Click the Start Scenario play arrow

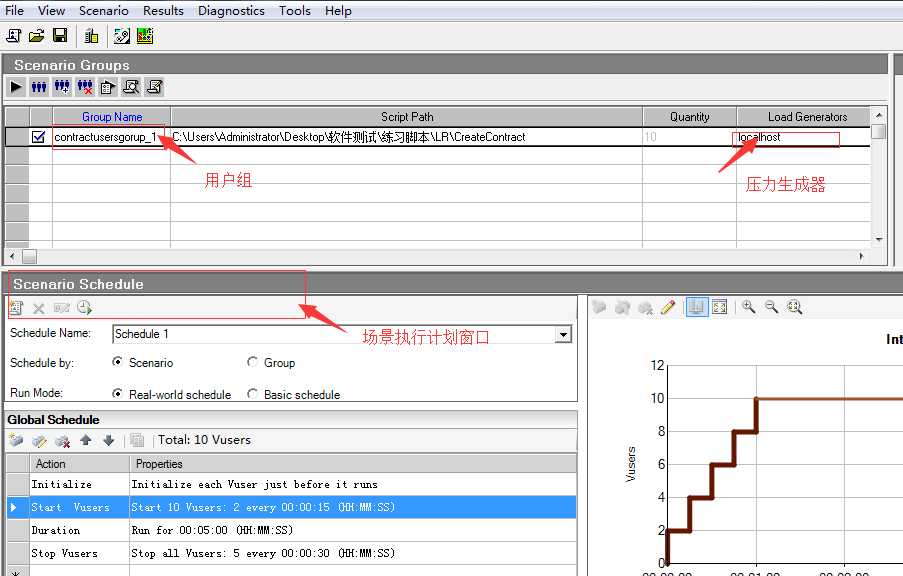(x=16, y=87)
